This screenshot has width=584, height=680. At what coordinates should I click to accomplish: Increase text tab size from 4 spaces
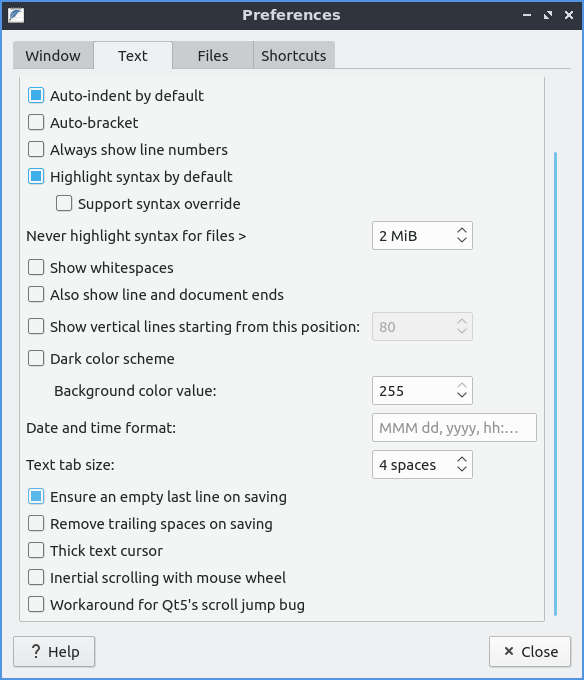point(462,459)
